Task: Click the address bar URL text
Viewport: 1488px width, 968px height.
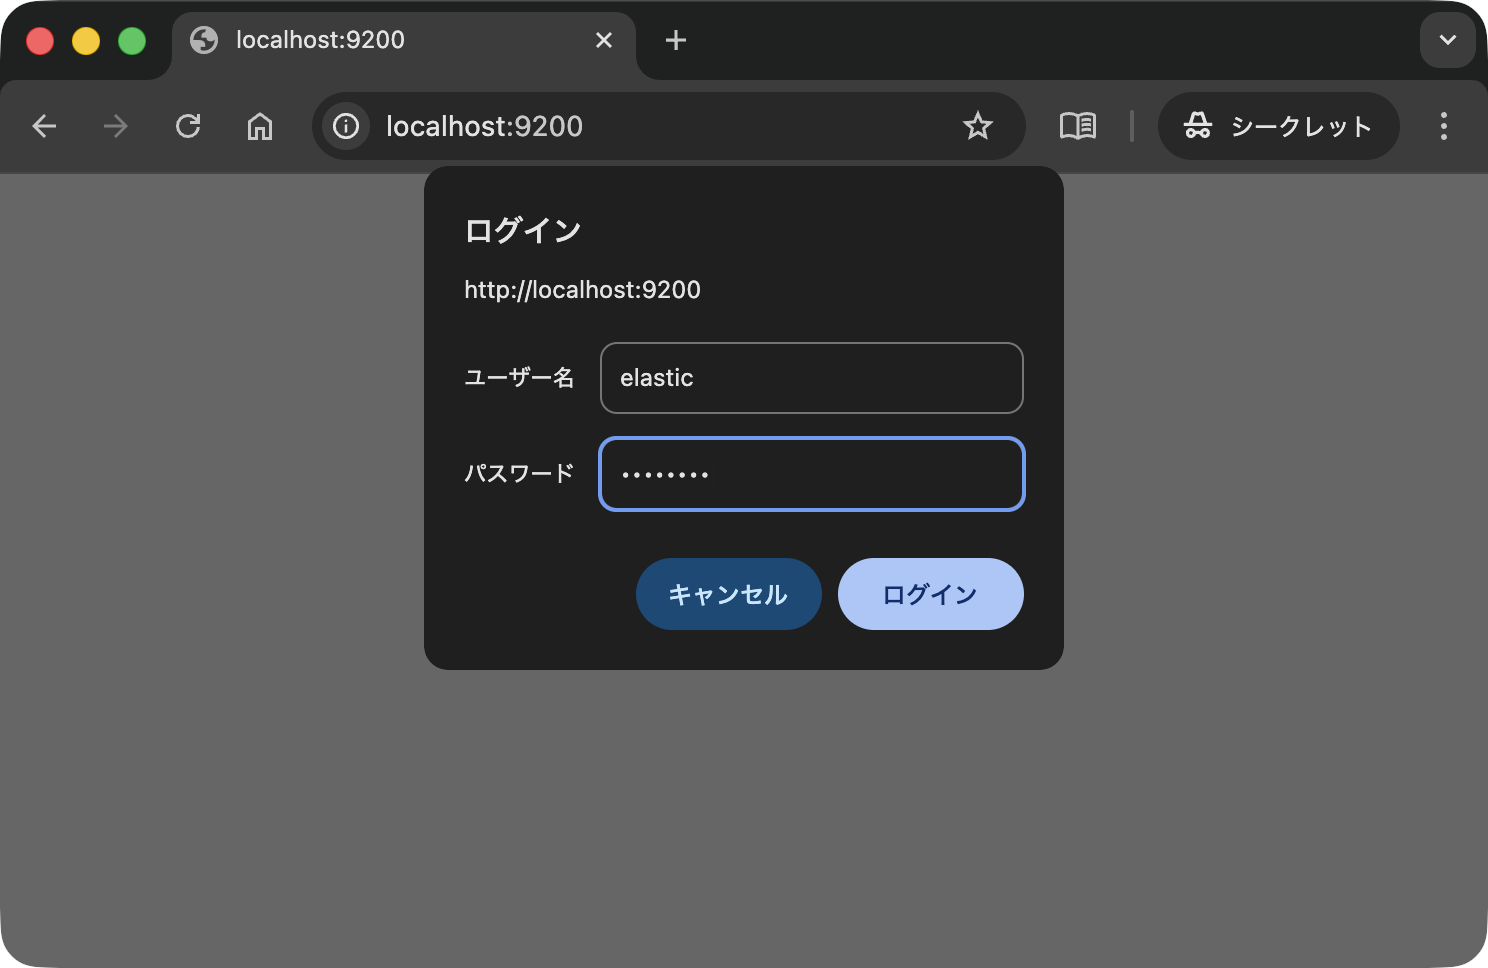Action: (x=485, y=126)
